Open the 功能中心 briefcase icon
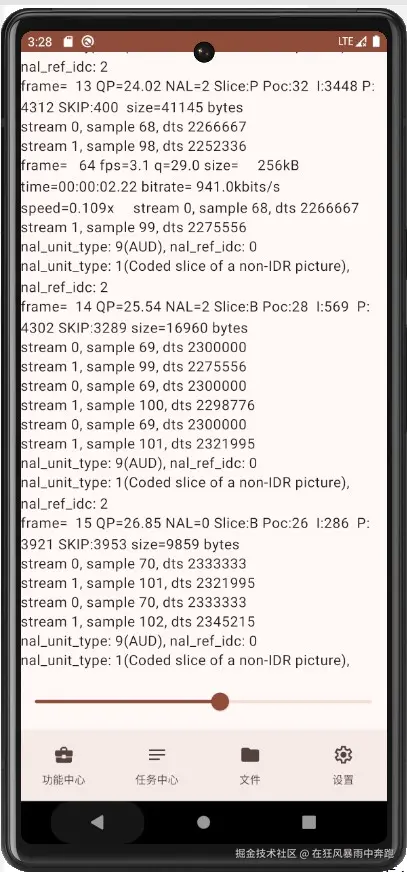407x872 pixels. click(64, 755)
